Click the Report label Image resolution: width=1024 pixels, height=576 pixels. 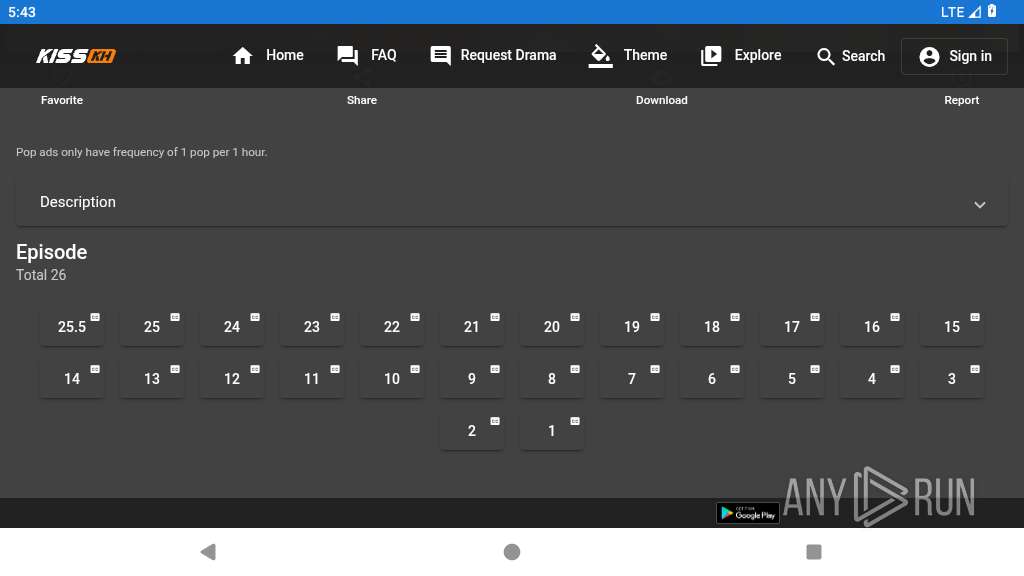coord(961,100)
